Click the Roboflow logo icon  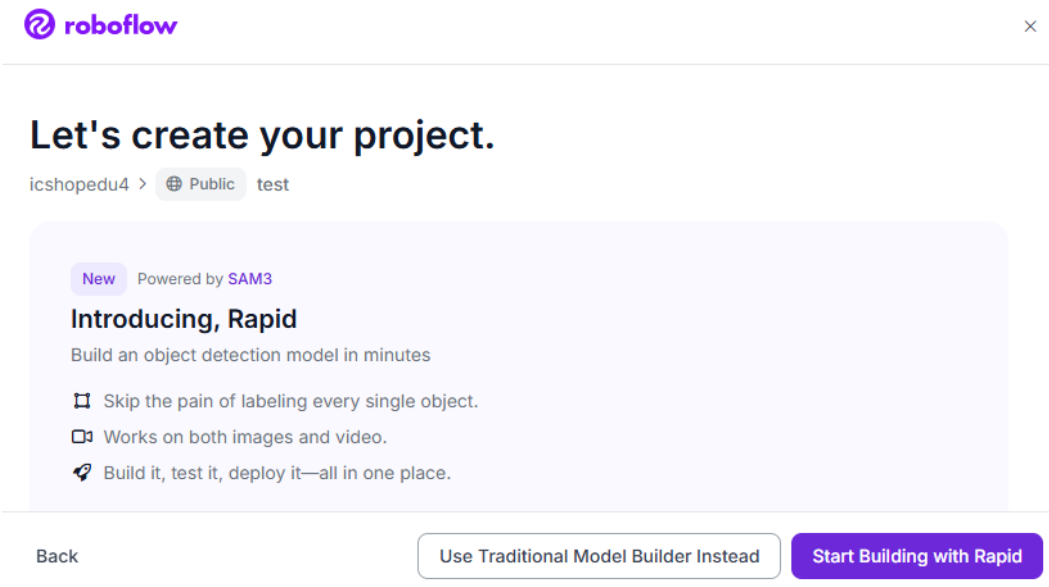pos(39,25)
